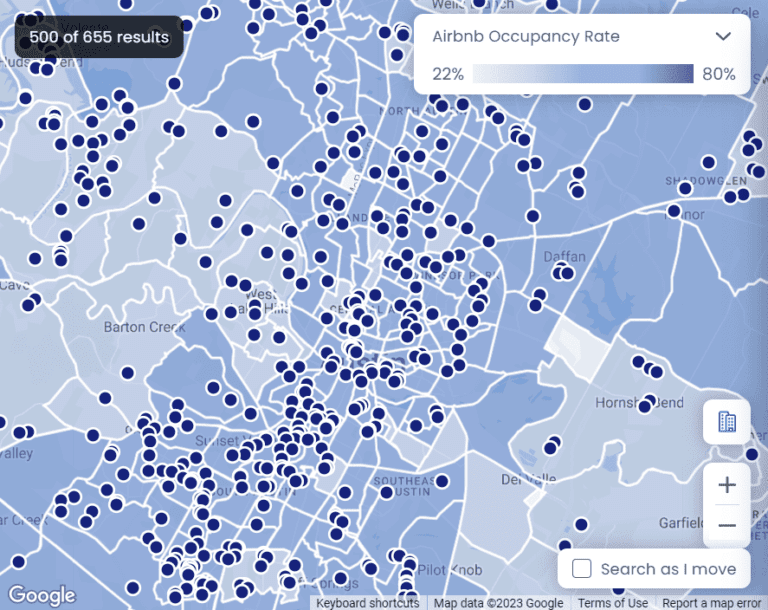Image resolution: width=768 pixels, height=610 pixels.
Task: Click the 22% minimum occupancy label
Action: 448,73
